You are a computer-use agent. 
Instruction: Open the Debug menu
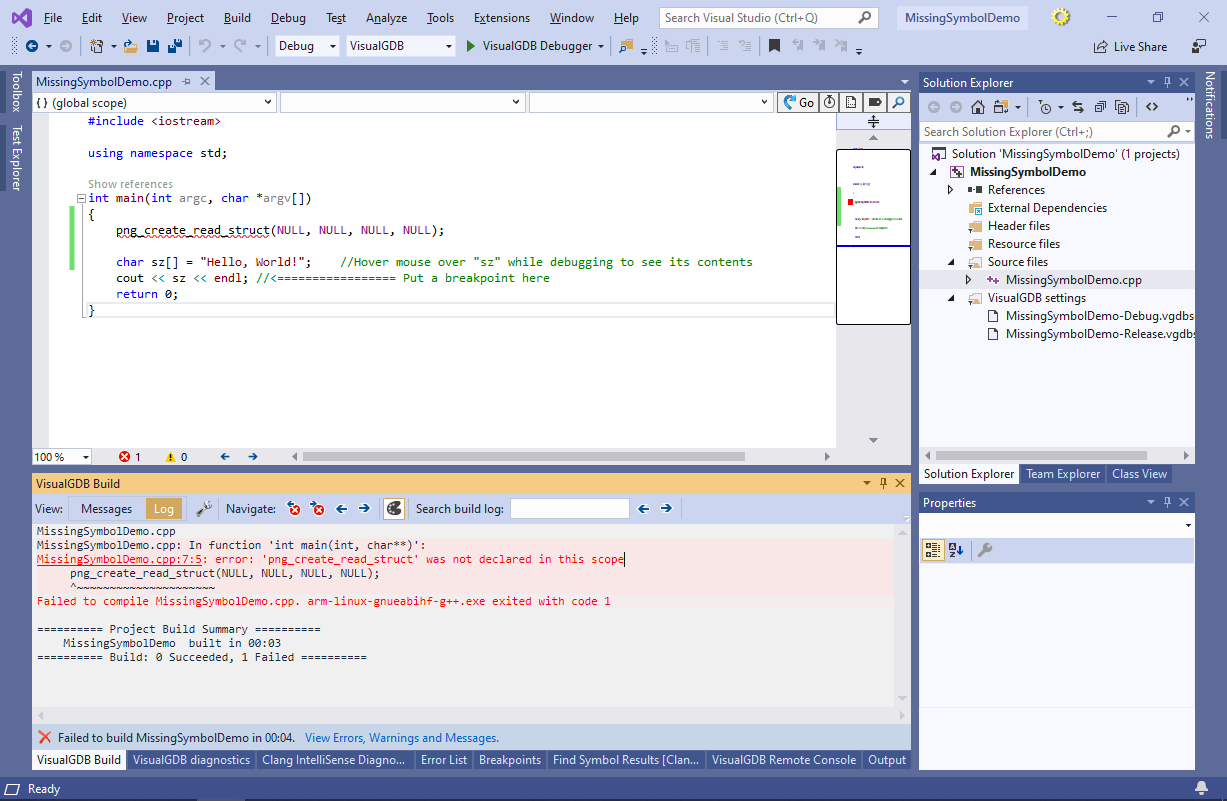pos(288,18)
